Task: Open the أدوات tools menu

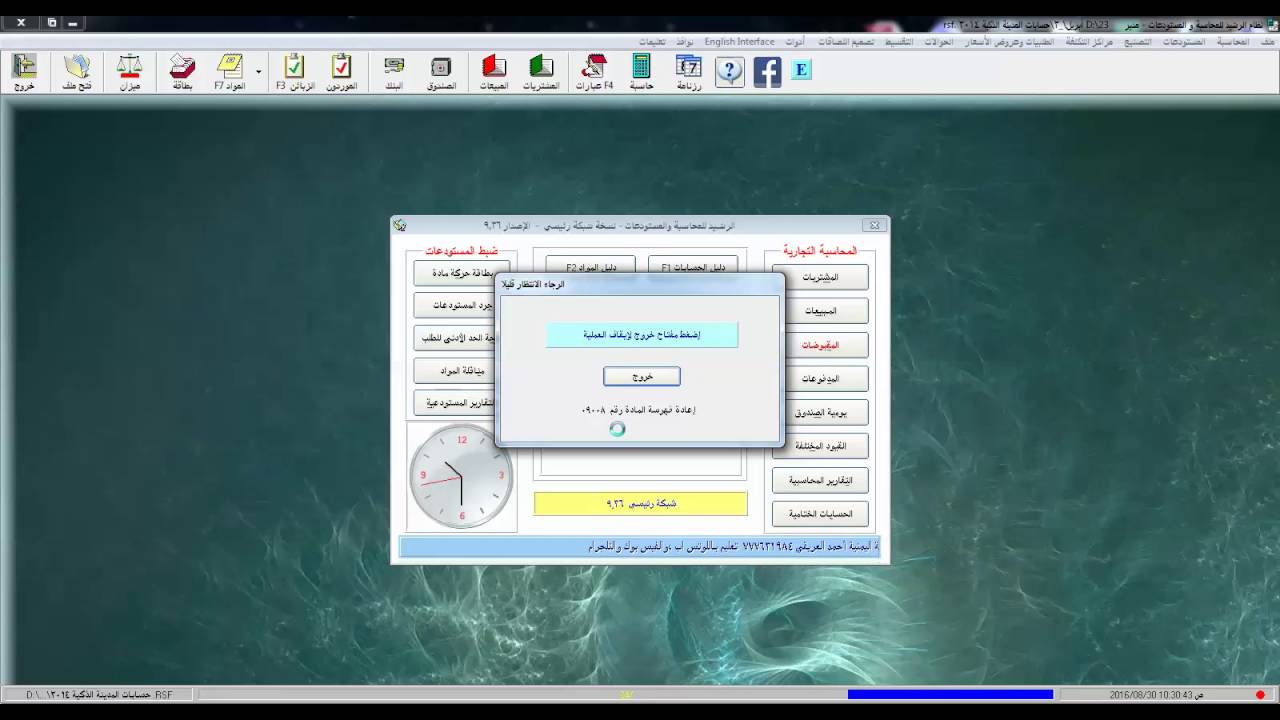Action: coord(795,42)
